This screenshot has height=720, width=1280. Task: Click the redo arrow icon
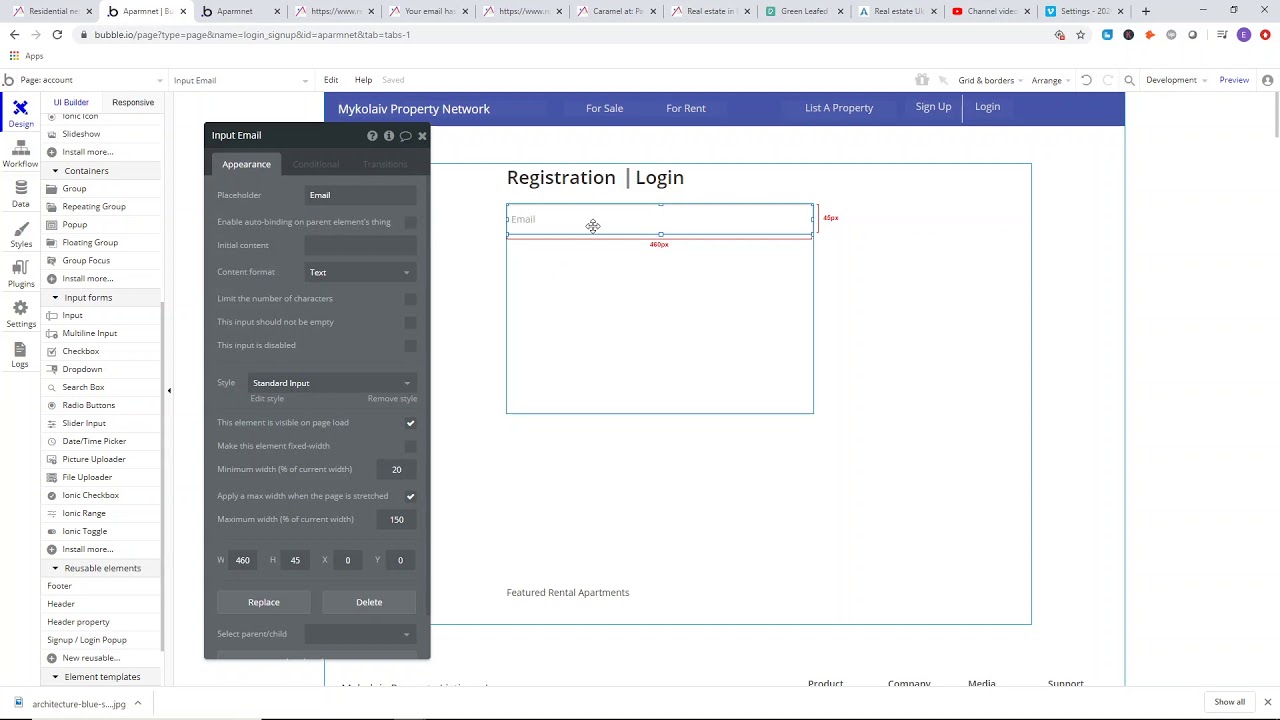pos(1107,80)
